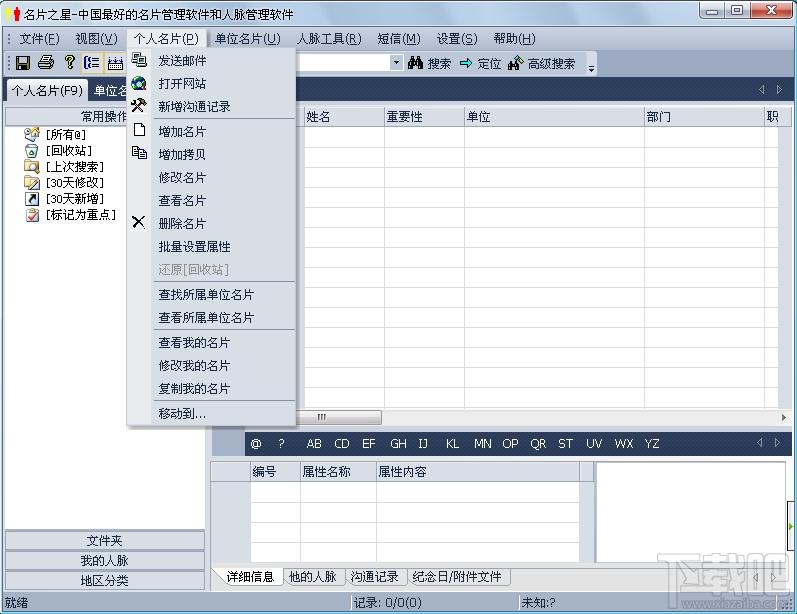Screen dimensions: 797x614
Task: Select the [所有@] tree icon
Action: tap(32, 134)
